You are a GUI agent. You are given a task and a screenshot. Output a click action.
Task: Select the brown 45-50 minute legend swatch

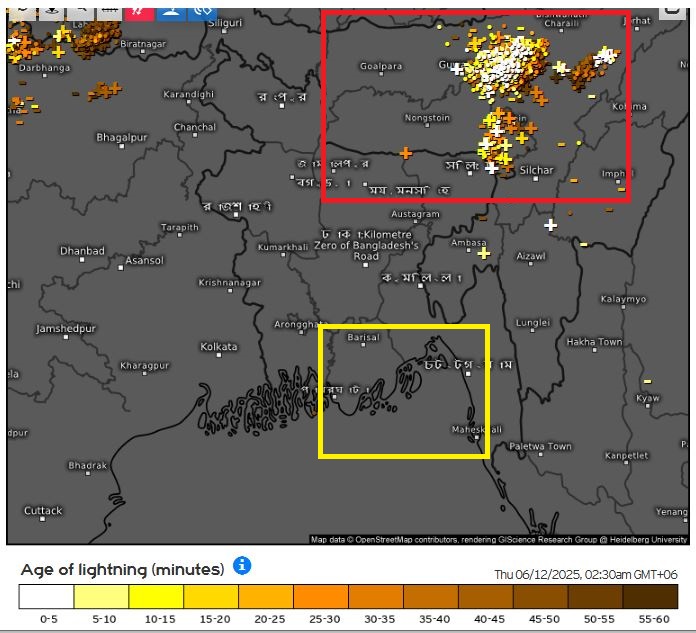point(541,596)
